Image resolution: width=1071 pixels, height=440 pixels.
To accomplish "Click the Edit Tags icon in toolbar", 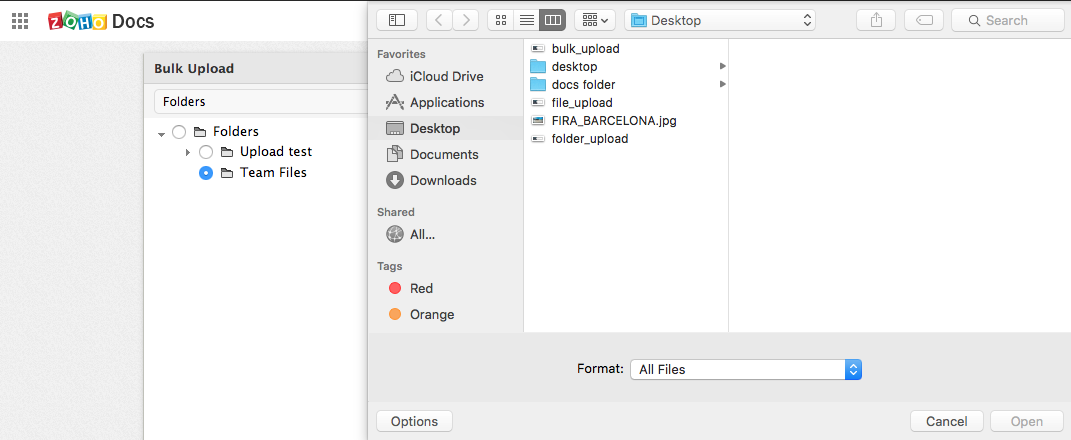I will [x=924, y=20].
